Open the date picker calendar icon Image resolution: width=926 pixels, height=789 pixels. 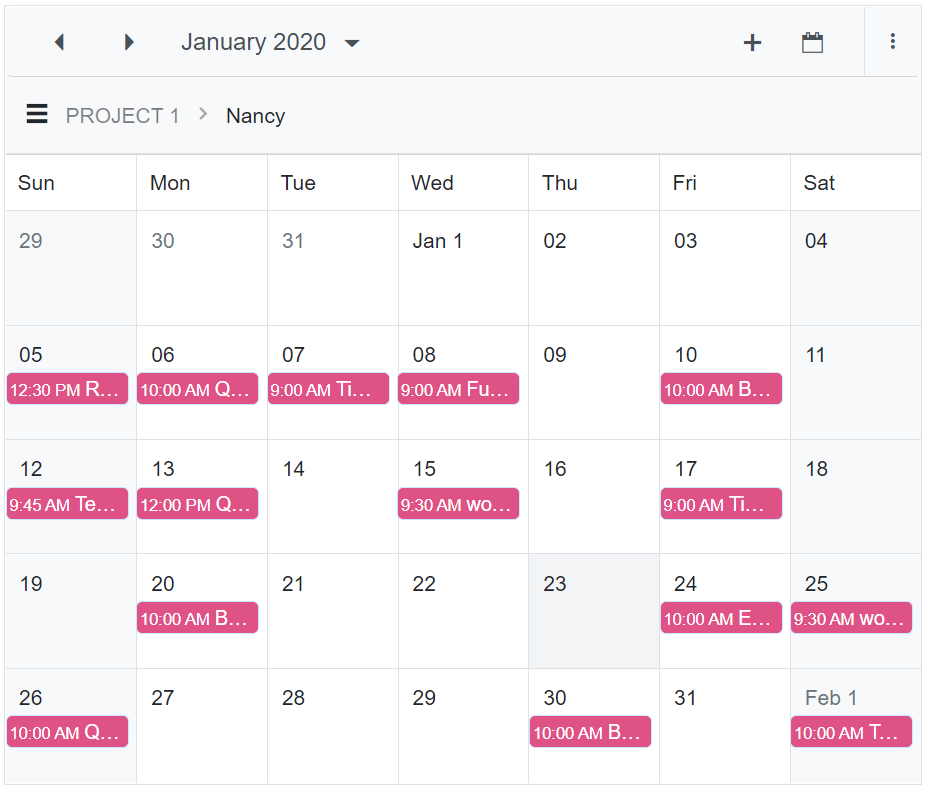(x=812, y=42)
